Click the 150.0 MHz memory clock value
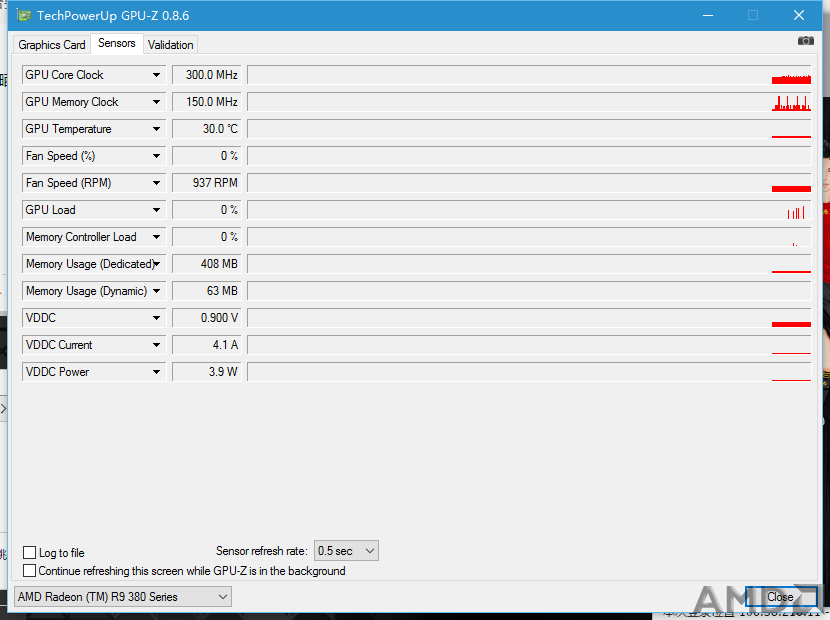The height and width of the screenshot is (620, 830). click(x=206, y=102)
